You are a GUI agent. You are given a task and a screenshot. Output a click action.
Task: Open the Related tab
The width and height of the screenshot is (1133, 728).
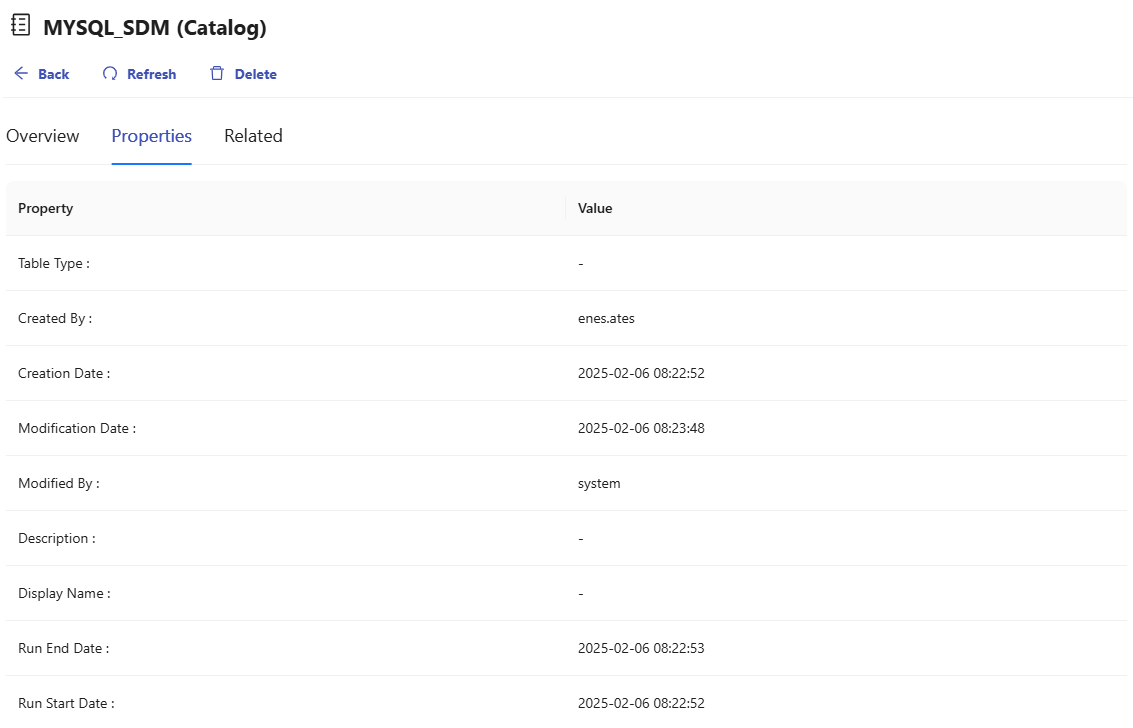pyautogui.click(x=253, y=136)
